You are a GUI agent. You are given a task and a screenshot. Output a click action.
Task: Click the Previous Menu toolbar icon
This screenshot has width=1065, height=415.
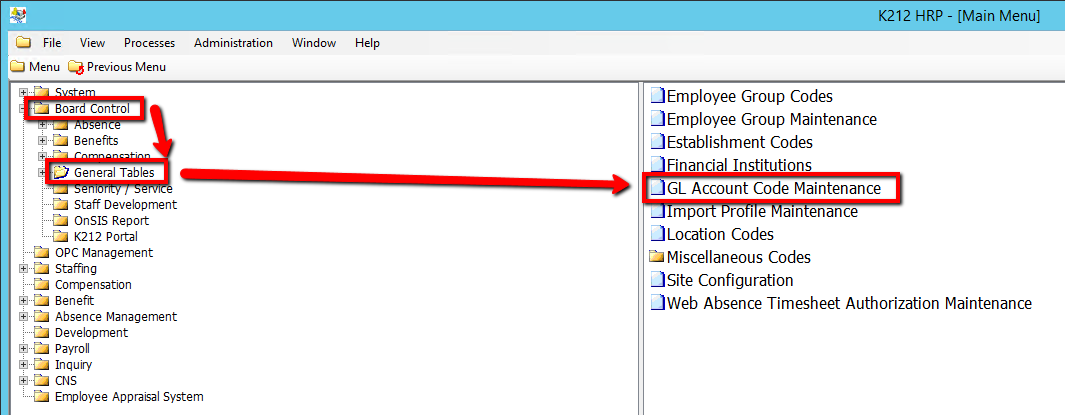point(76,67)
